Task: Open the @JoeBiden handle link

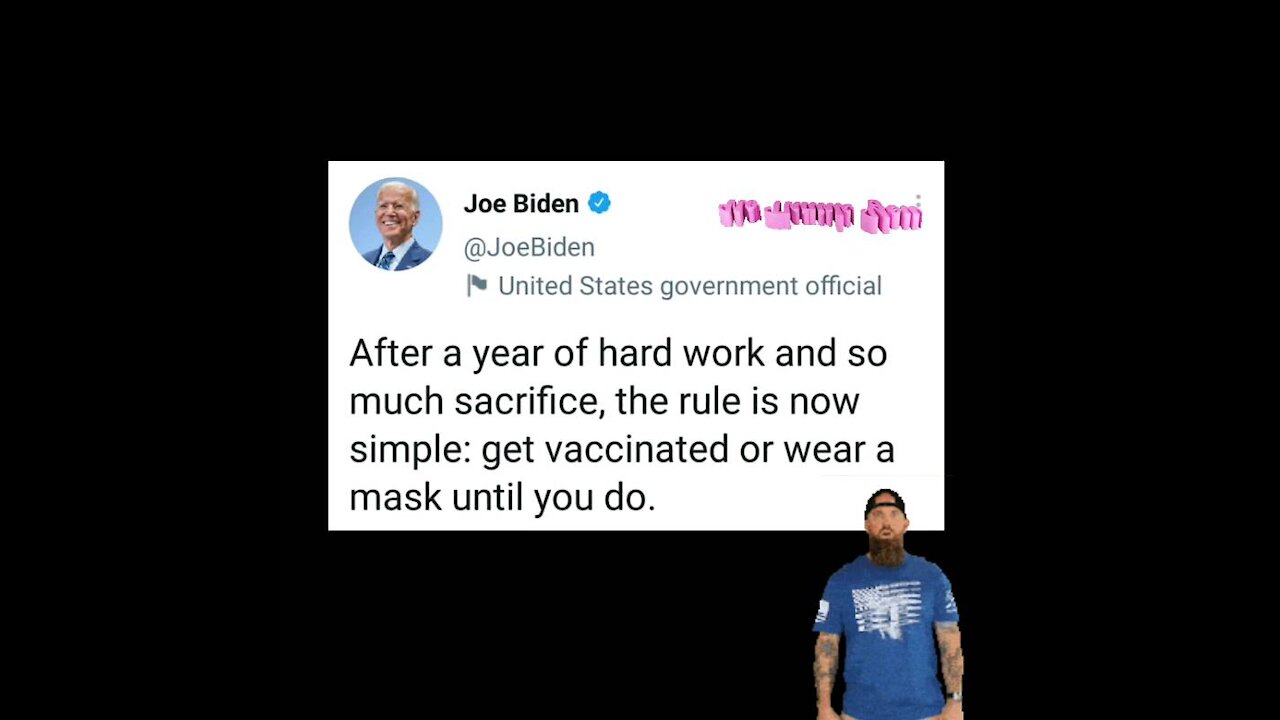Action: [x=529, y=247]
